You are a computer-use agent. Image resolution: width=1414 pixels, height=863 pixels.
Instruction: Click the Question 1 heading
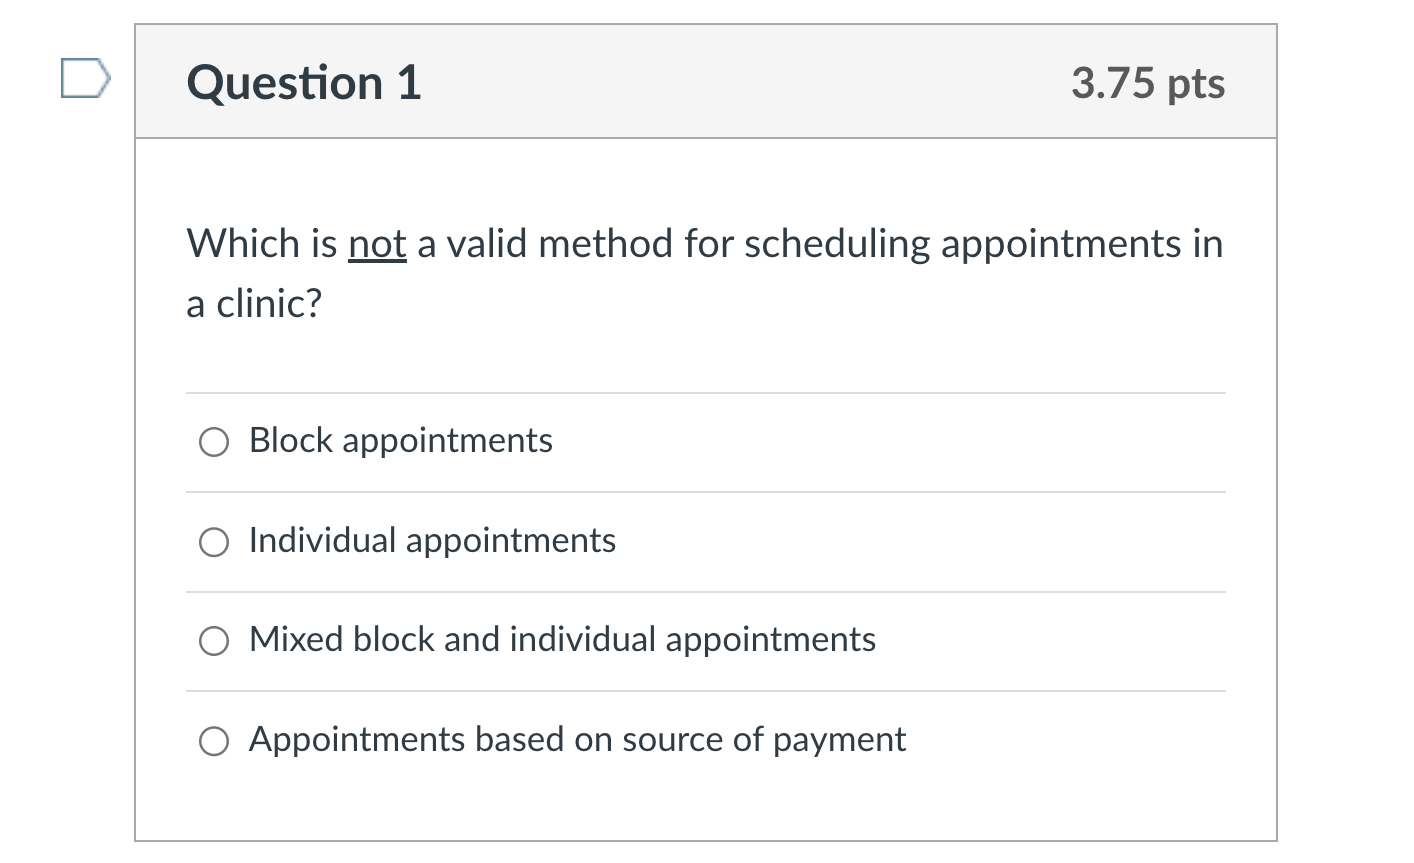coord(303,83)
